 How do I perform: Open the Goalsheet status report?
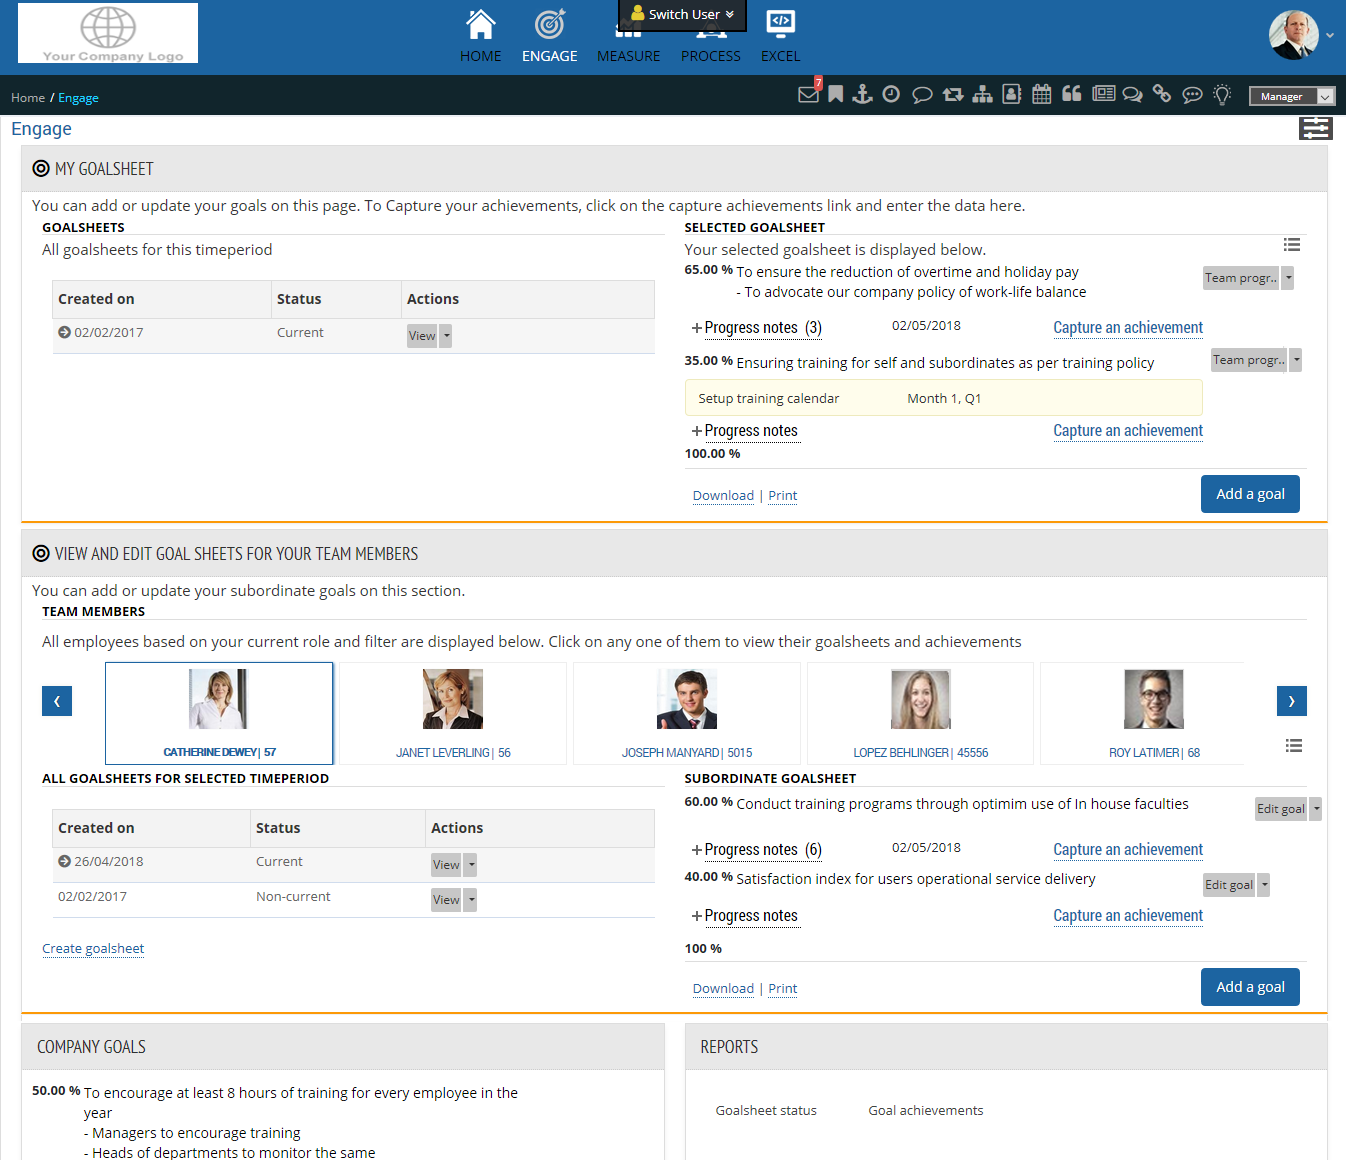click(x=766, y=1111)
